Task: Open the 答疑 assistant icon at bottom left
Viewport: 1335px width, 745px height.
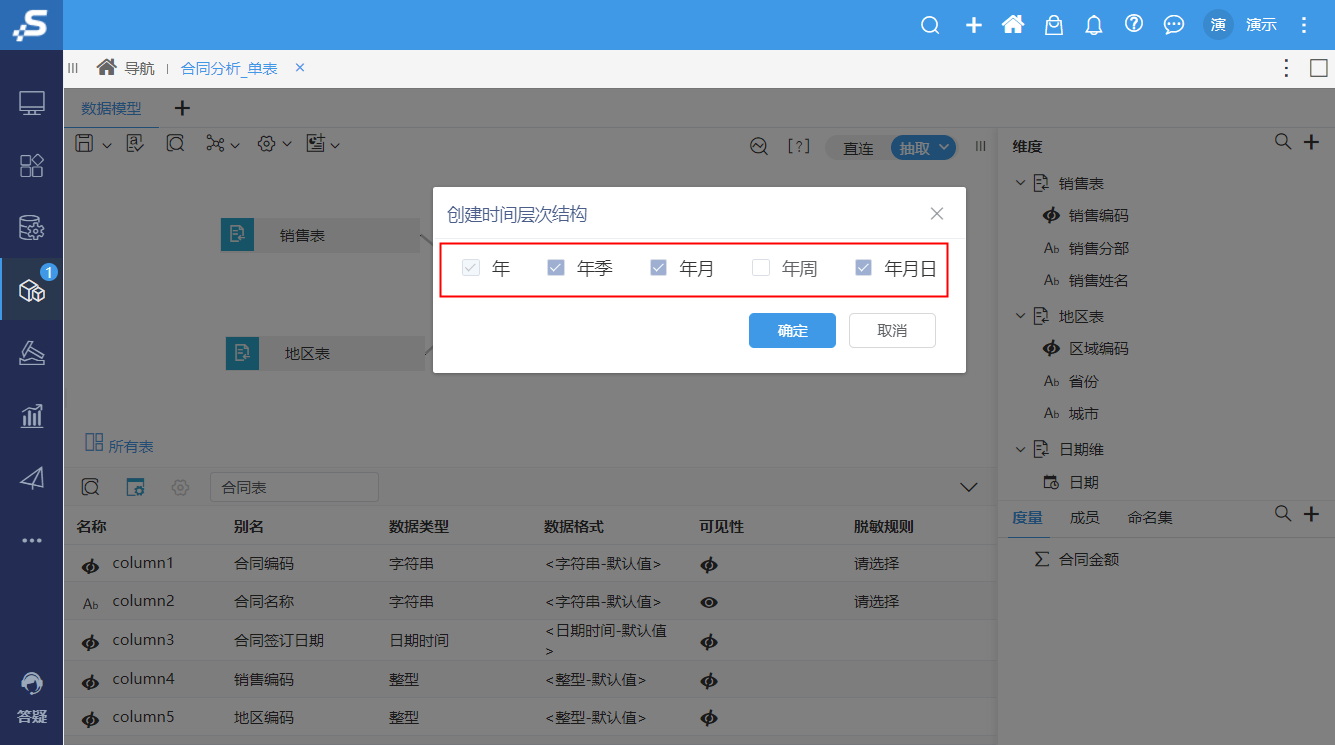Action: click(31, 688)
